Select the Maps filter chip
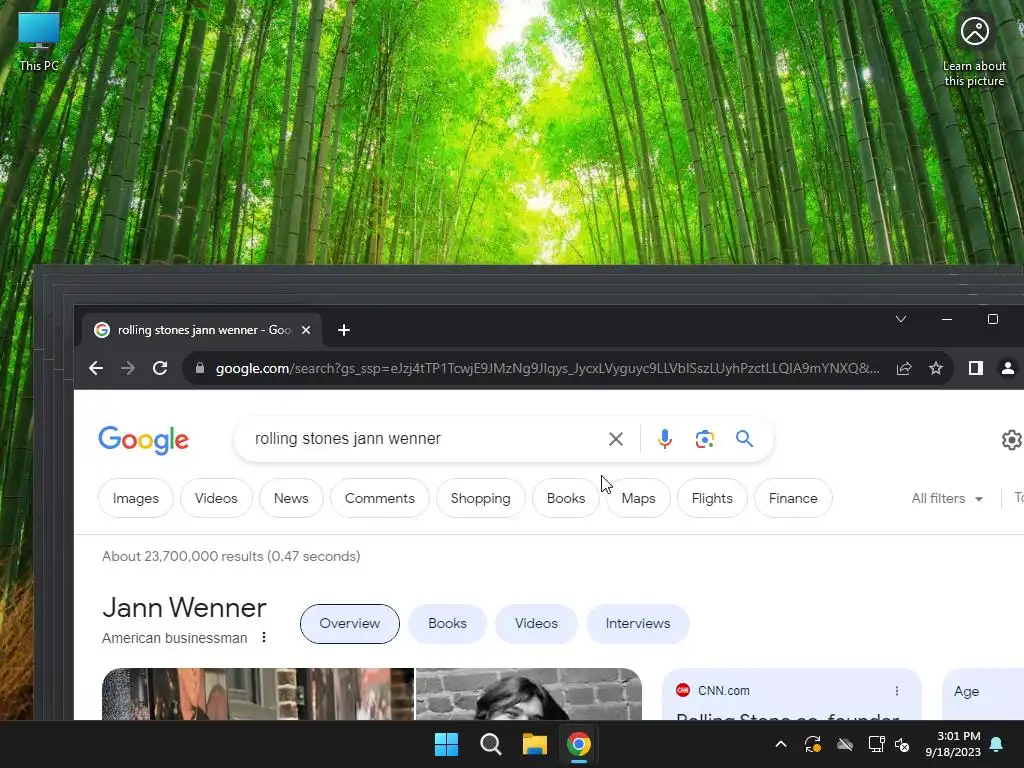The width and height of the screenshot is (1024, 768). pos(638,498)
